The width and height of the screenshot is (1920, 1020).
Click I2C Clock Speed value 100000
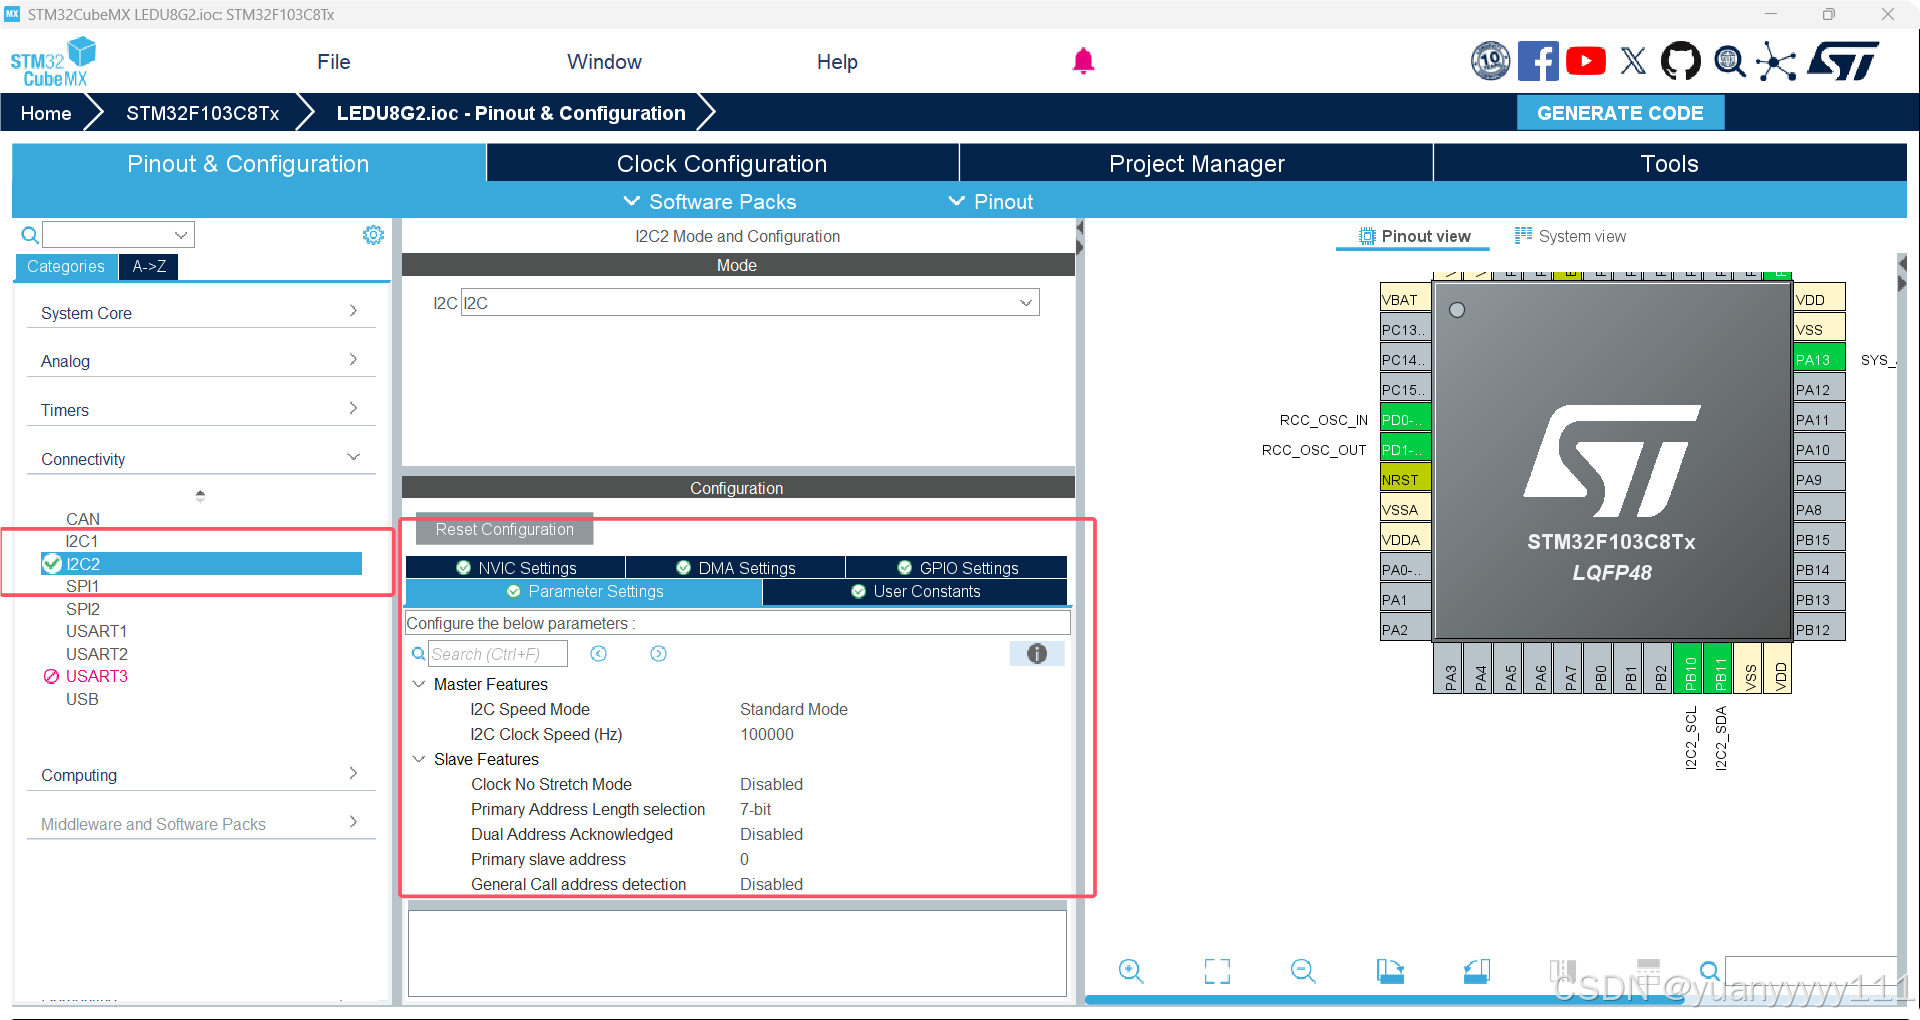coord(767,735)
